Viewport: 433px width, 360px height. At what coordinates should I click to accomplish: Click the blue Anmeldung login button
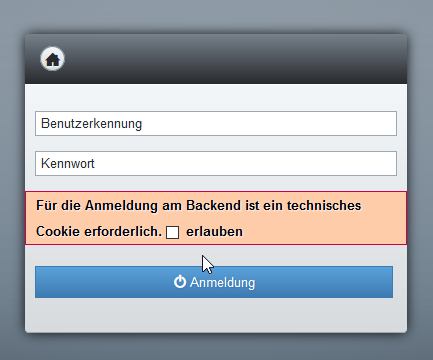(x=214, y=282)
